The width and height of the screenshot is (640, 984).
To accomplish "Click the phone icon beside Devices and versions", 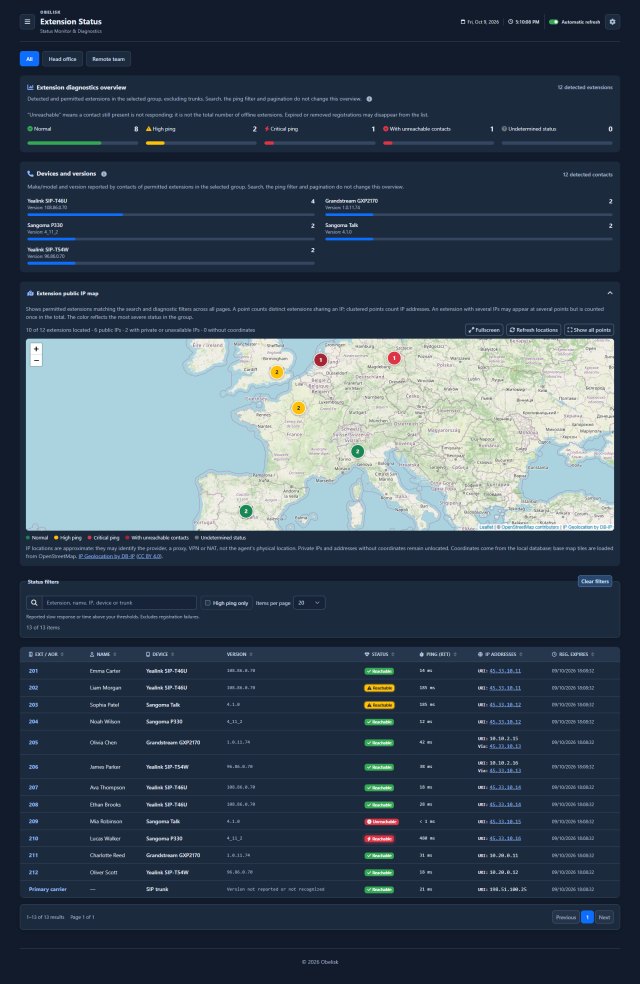I will pos(30,174).
